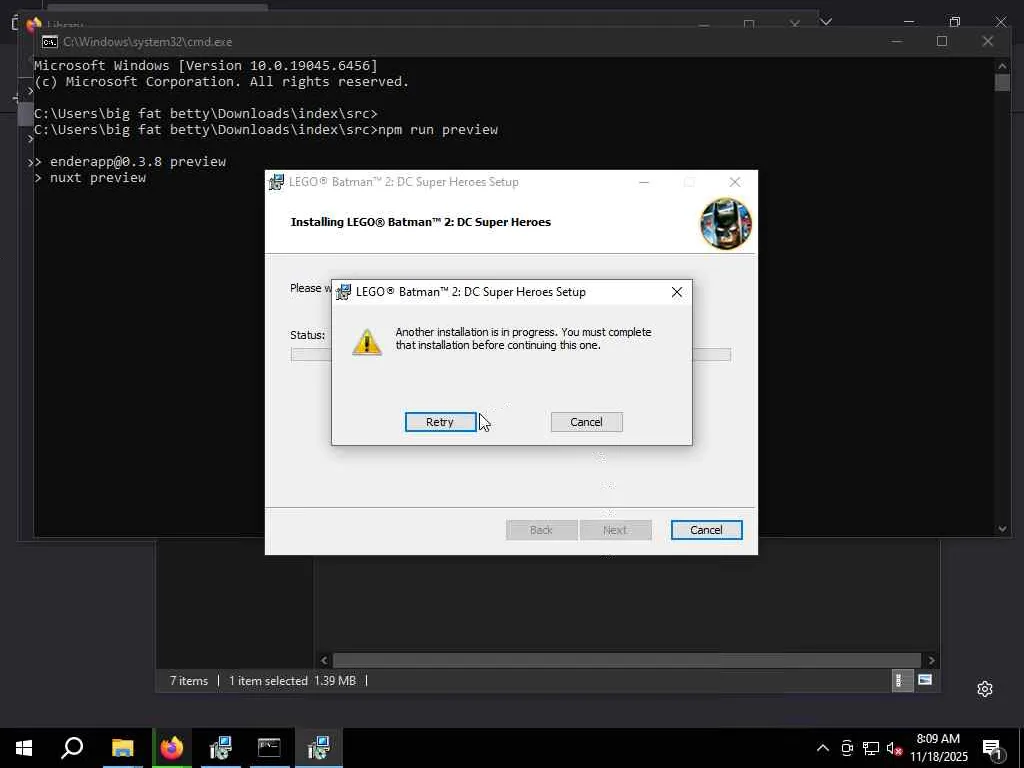Switch Explorer to details view
1024x768 pixels.
tap(901, 680)
